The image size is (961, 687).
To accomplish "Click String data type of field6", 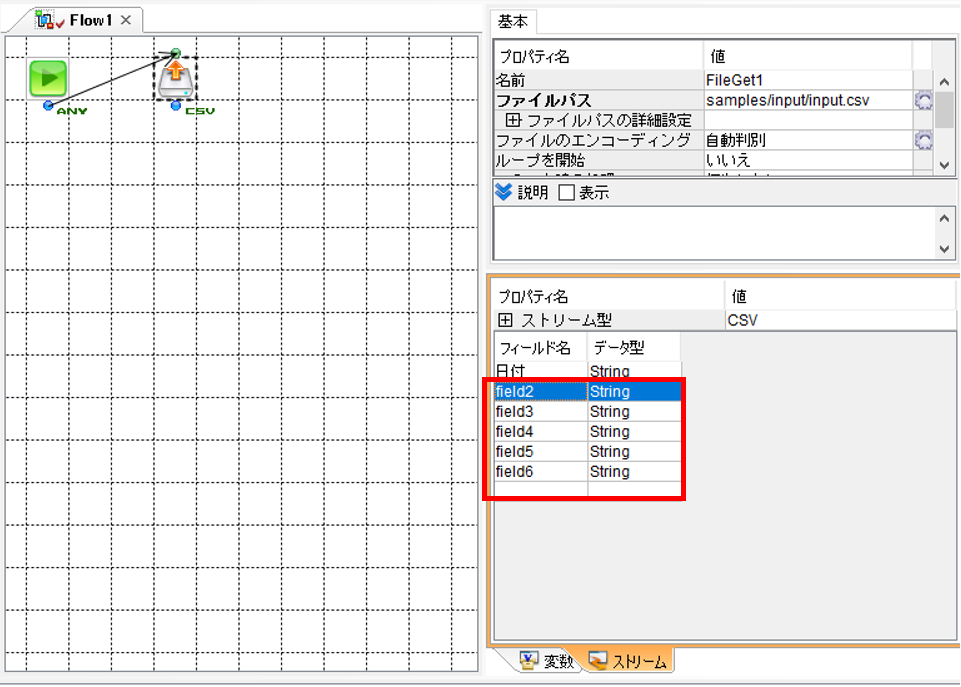I will [x=634, y=472].
